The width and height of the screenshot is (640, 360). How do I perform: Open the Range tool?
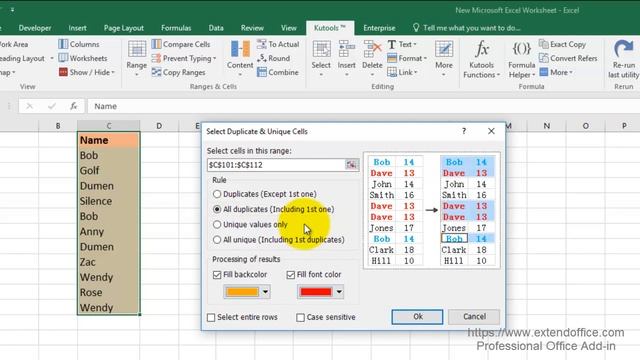pyautogui.click(x=137, y=58)
